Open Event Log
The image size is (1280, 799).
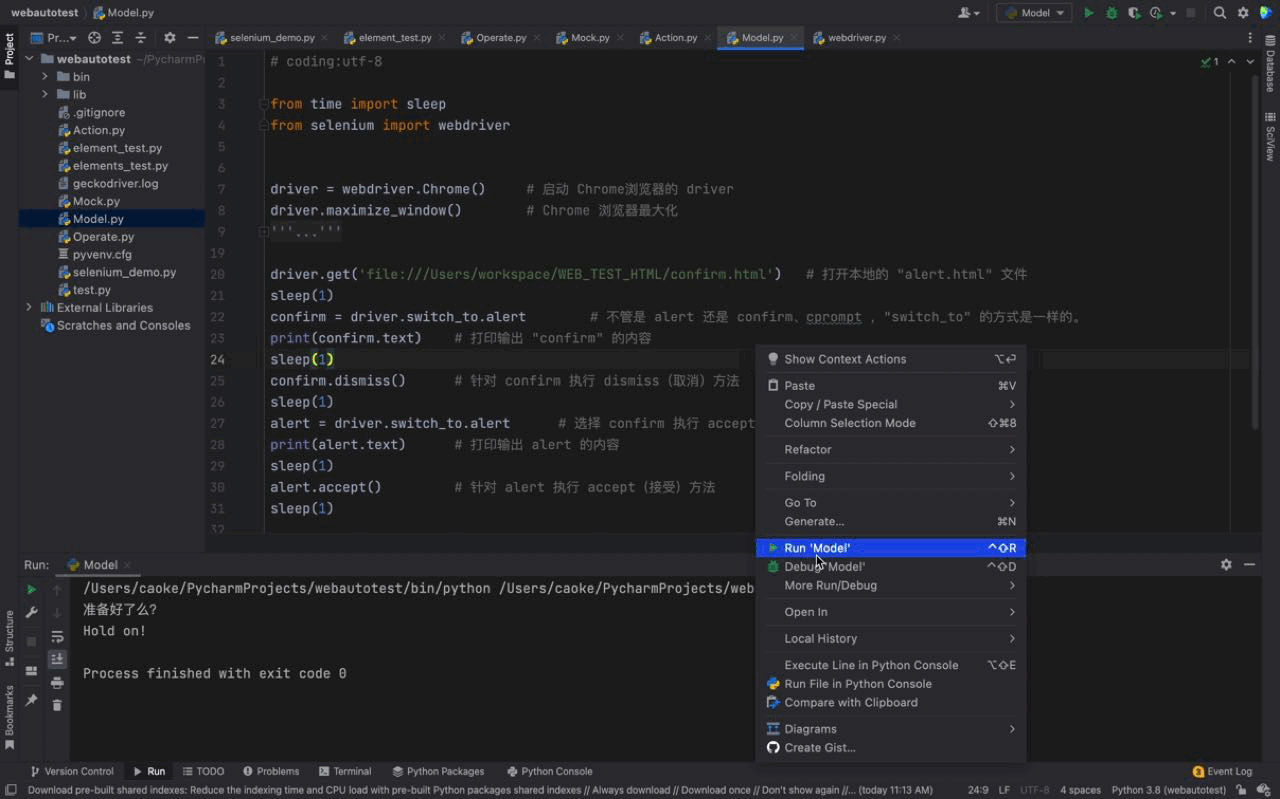click(x=1222, y=772)
